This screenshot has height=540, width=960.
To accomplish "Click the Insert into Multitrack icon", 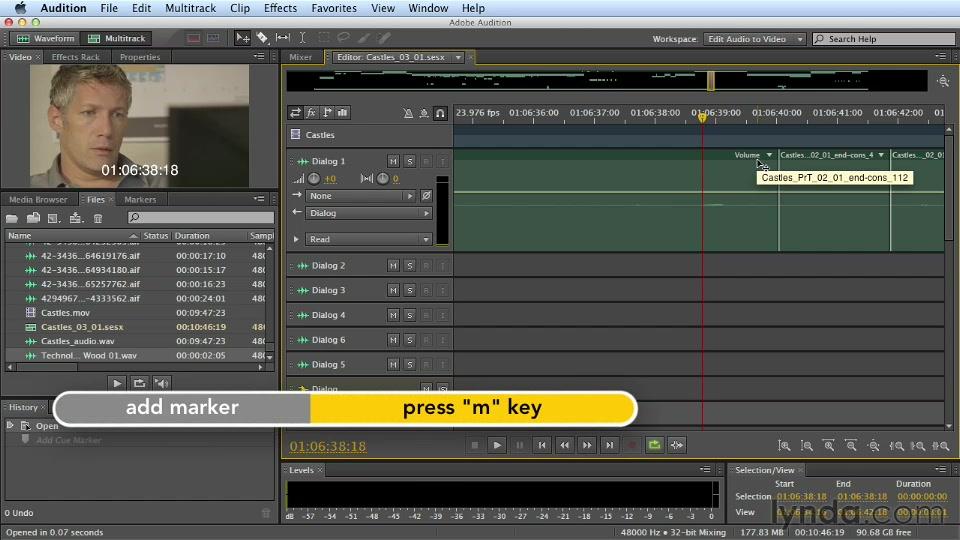I will click(x=75, y=218).
